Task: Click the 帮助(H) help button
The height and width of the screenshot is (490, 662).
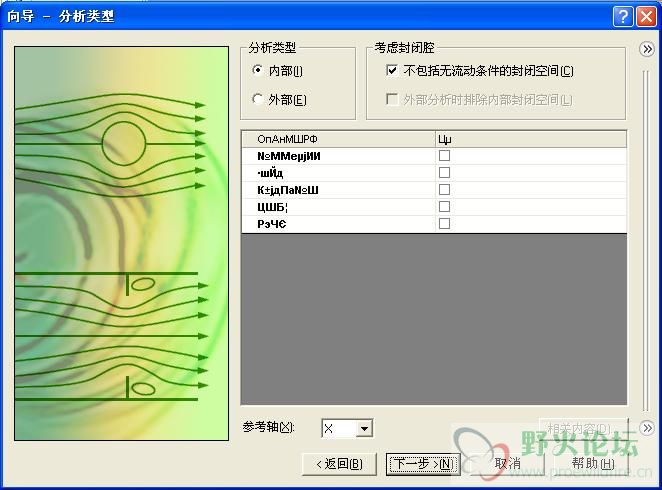Action: [x=593, y=463]
